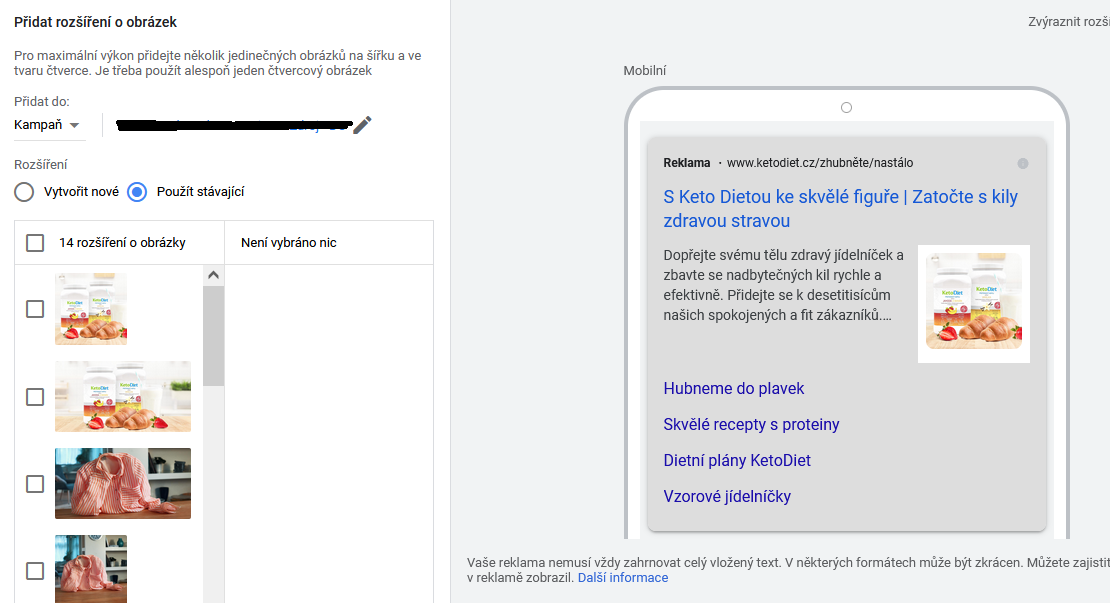
Task: Click the Přidat rozšíření o obrázek heading
Action: coord(96,22)
